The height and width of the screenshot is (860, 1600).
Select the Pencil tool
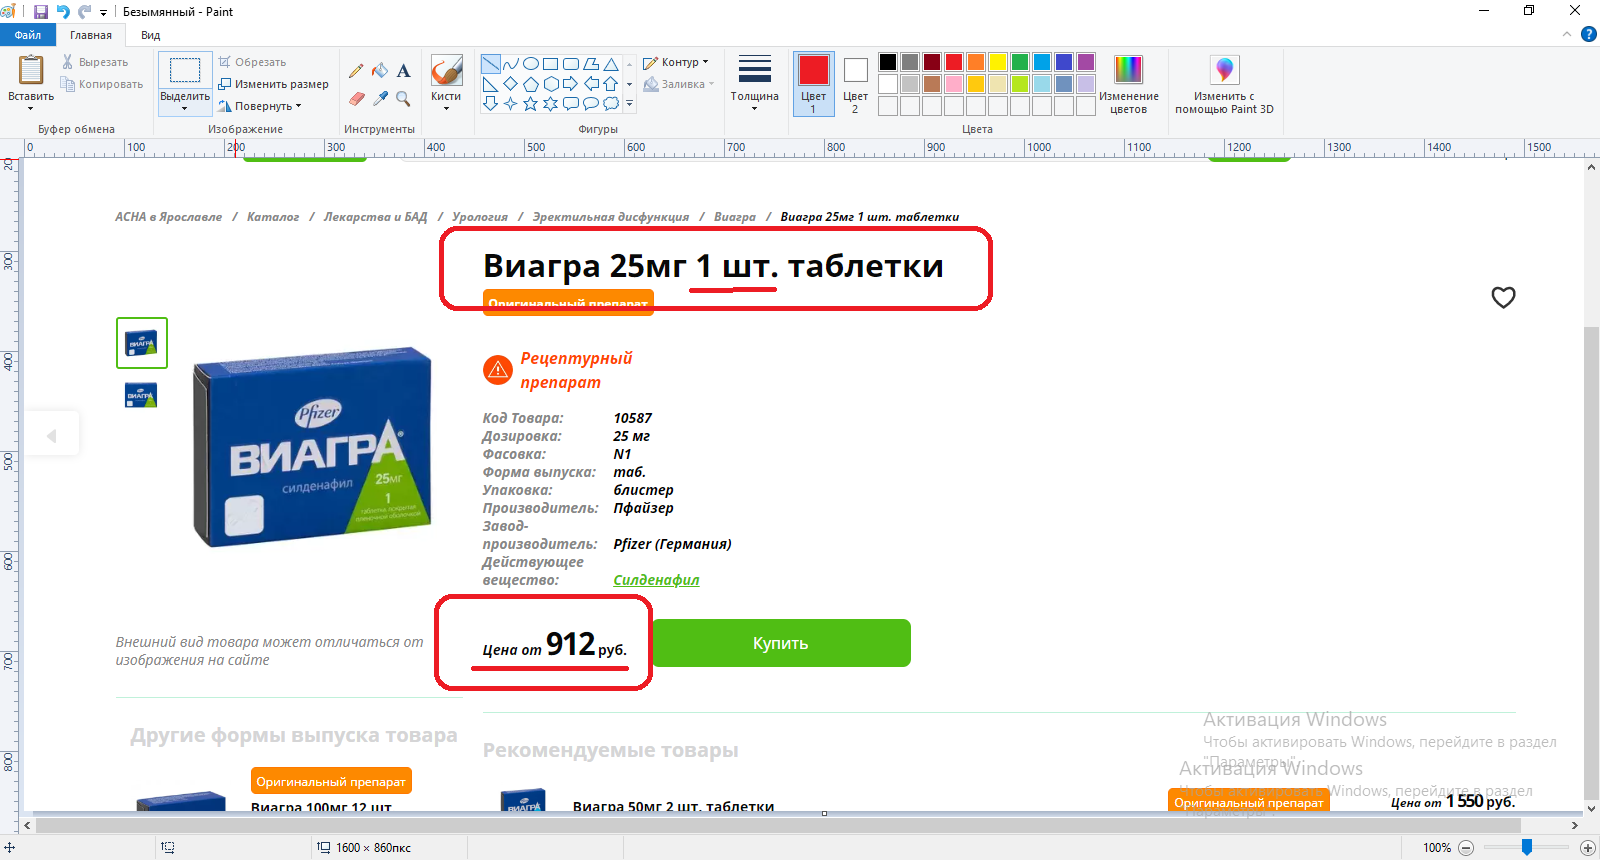click(x=356, y=71)
